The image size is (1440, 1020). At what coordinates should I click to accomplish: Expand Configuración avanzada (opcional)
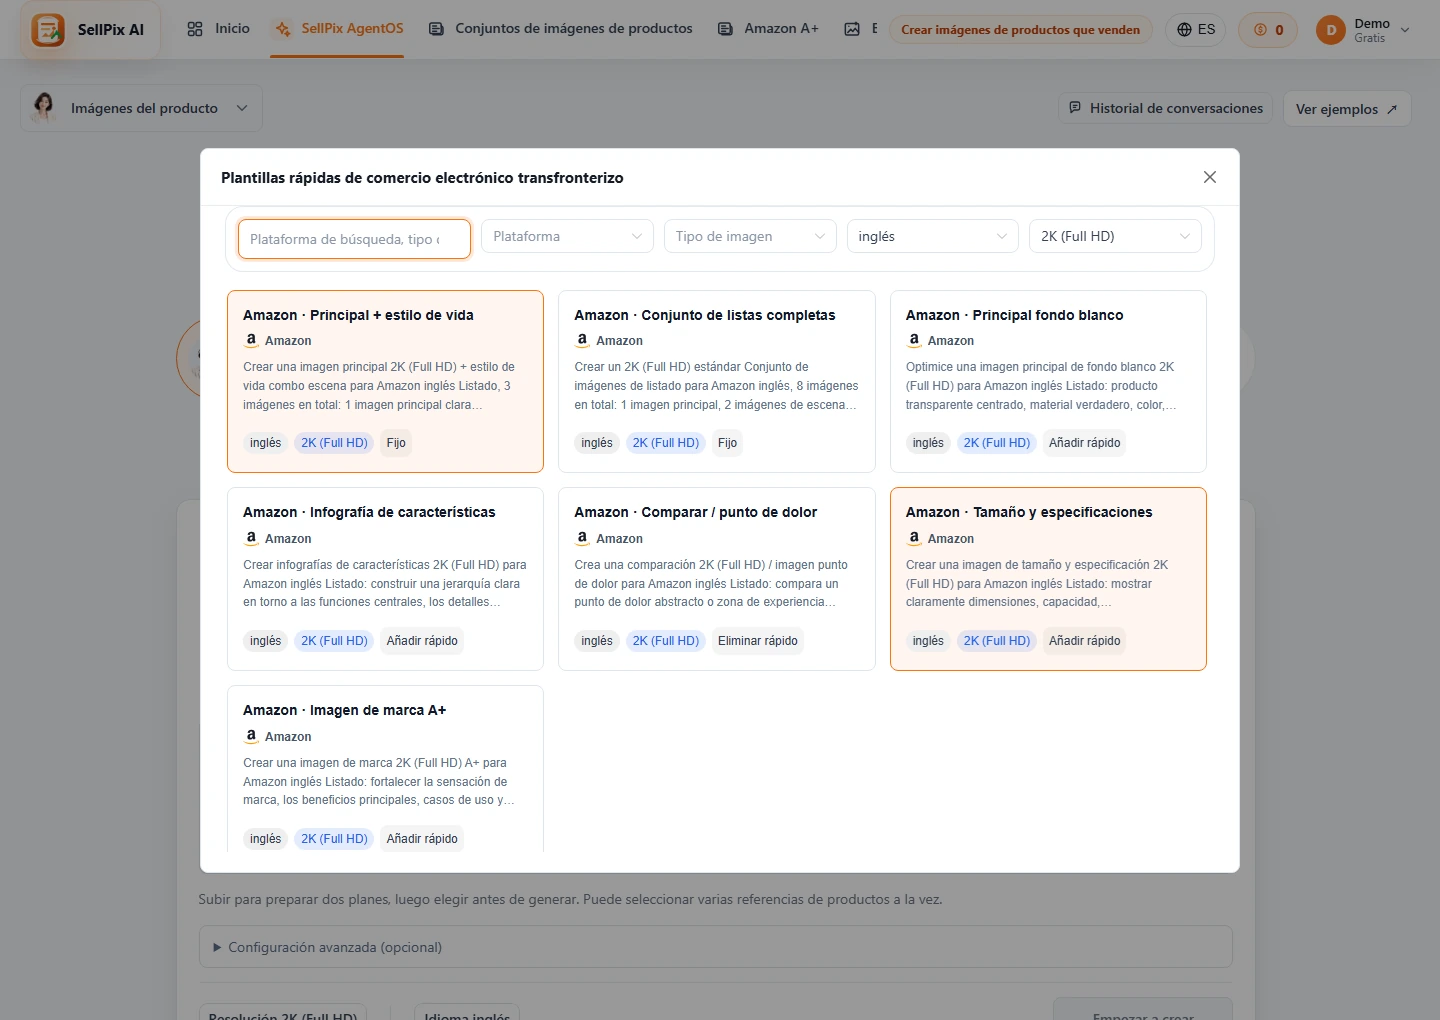[716, 947]
